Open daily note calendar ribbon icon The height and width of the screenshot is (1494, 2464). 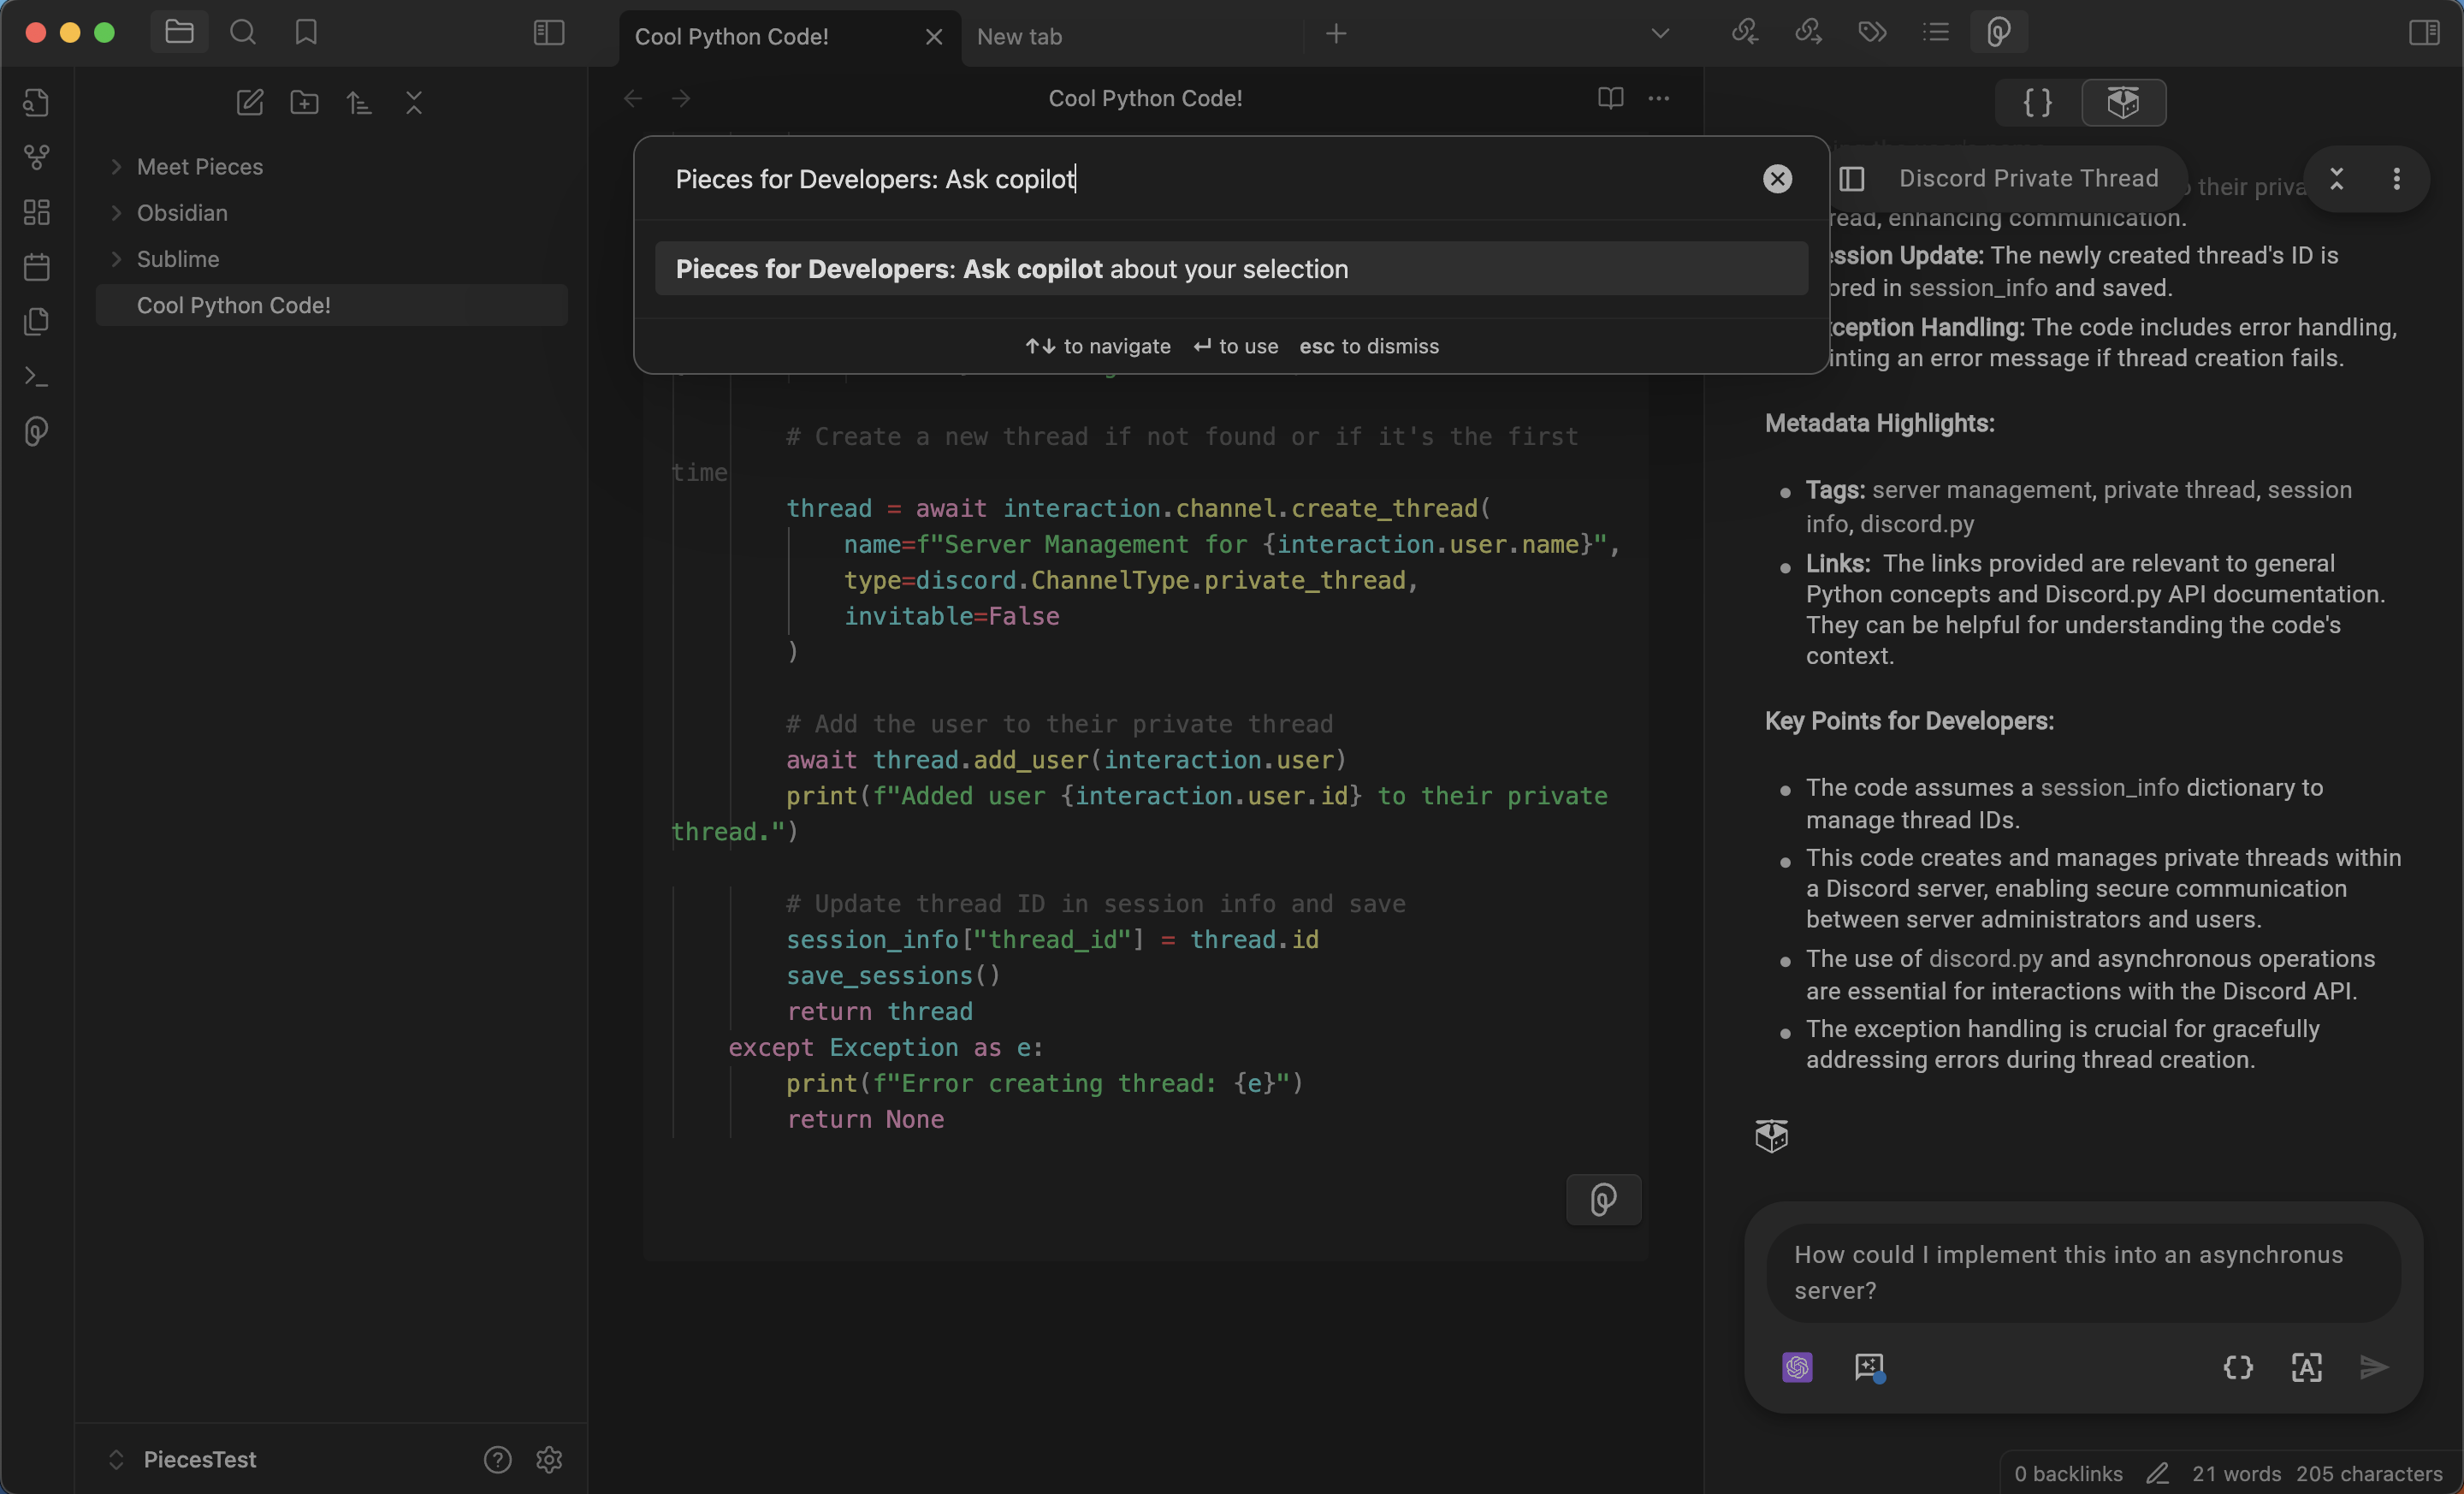click(36, 267)
